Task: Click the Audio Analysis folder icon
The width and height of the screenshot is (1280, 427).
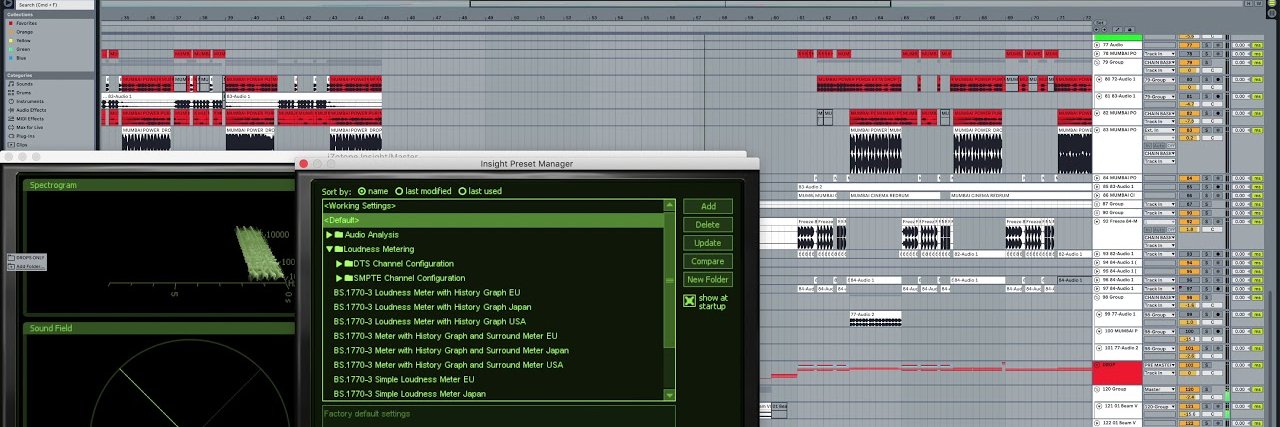Action: 338,235
